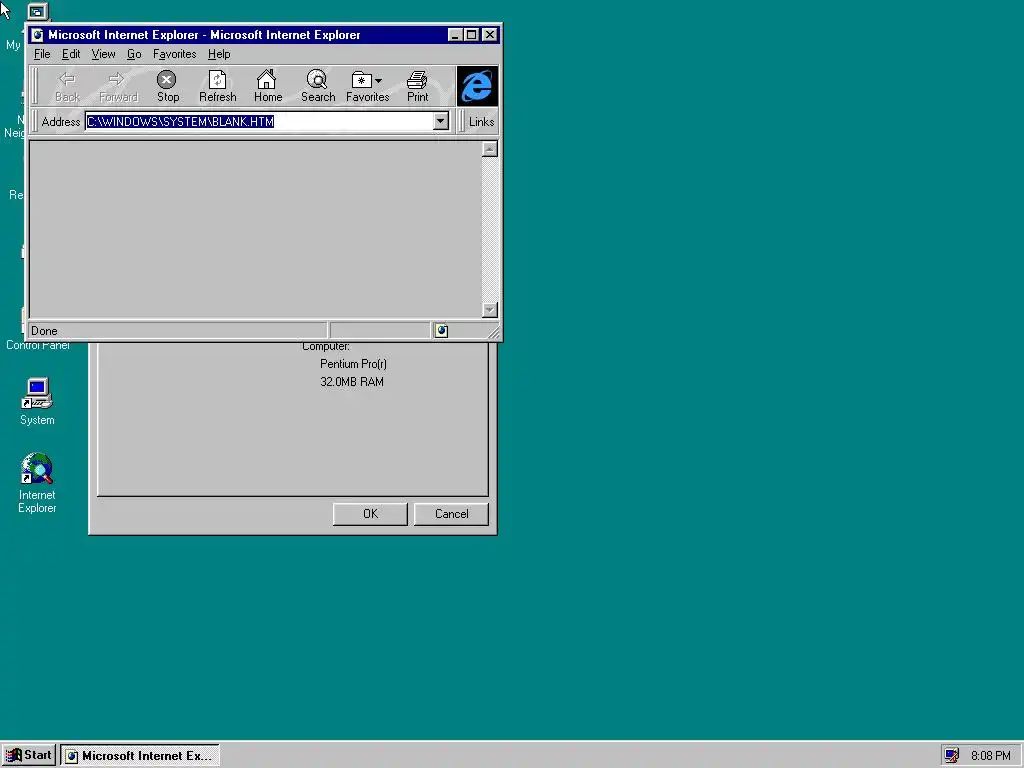
Task: Open the Go menu
Action: [134, 54]
